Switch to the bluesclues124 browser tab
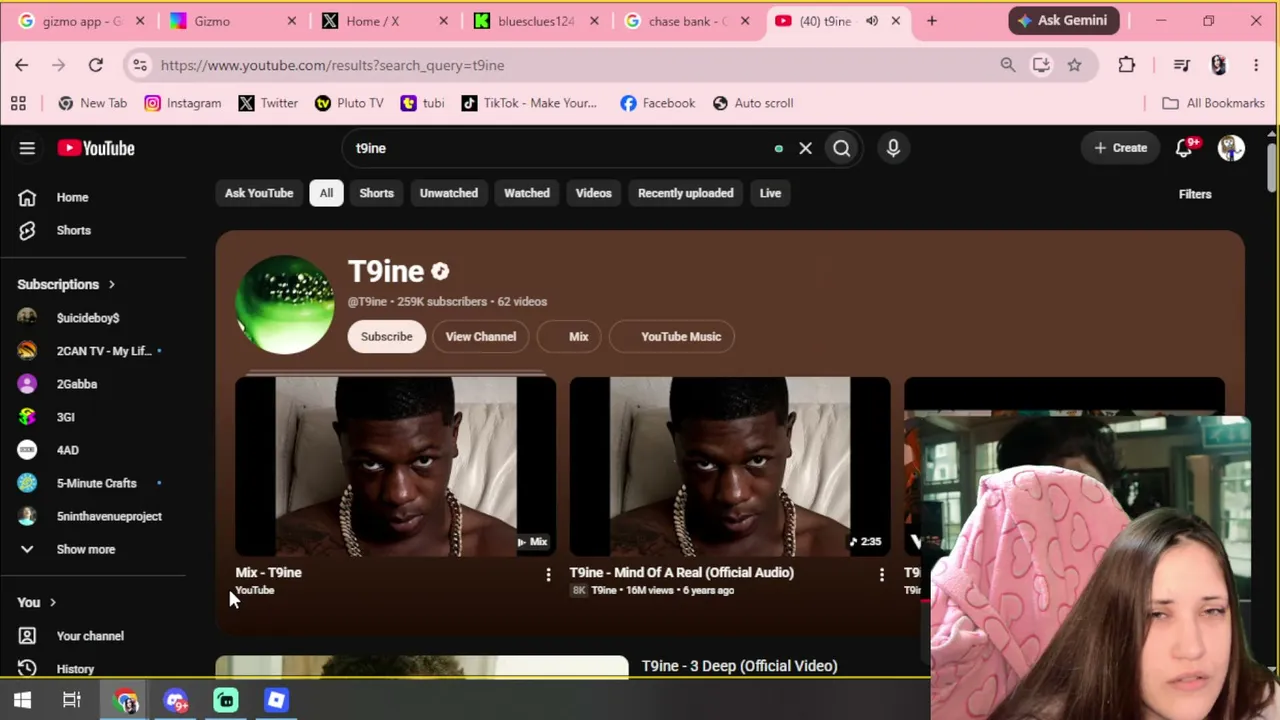 tap(538, 21)
